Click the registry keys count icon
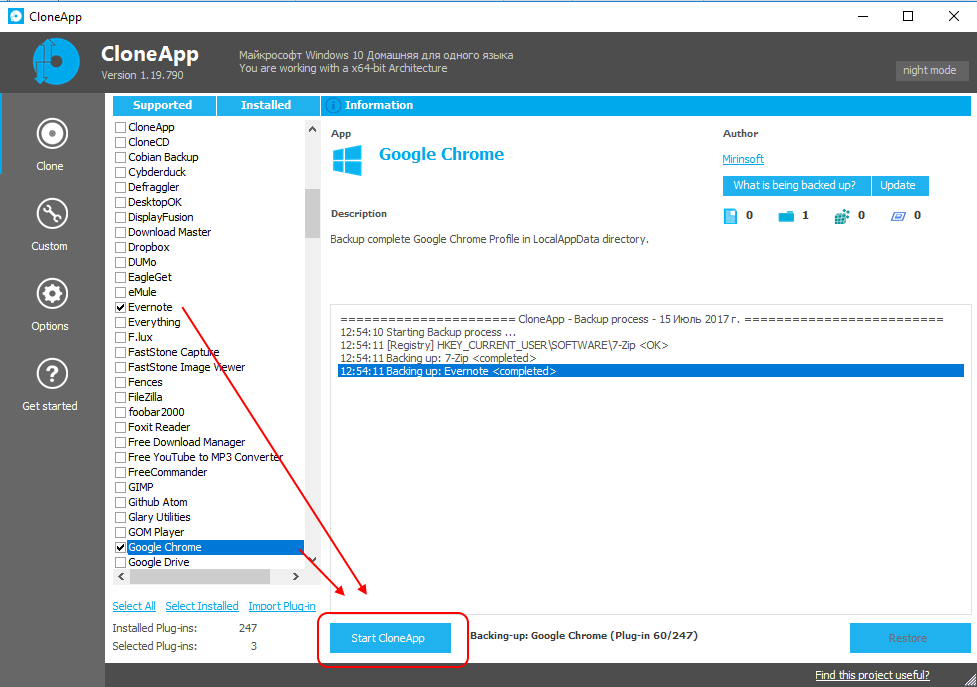 842,216
